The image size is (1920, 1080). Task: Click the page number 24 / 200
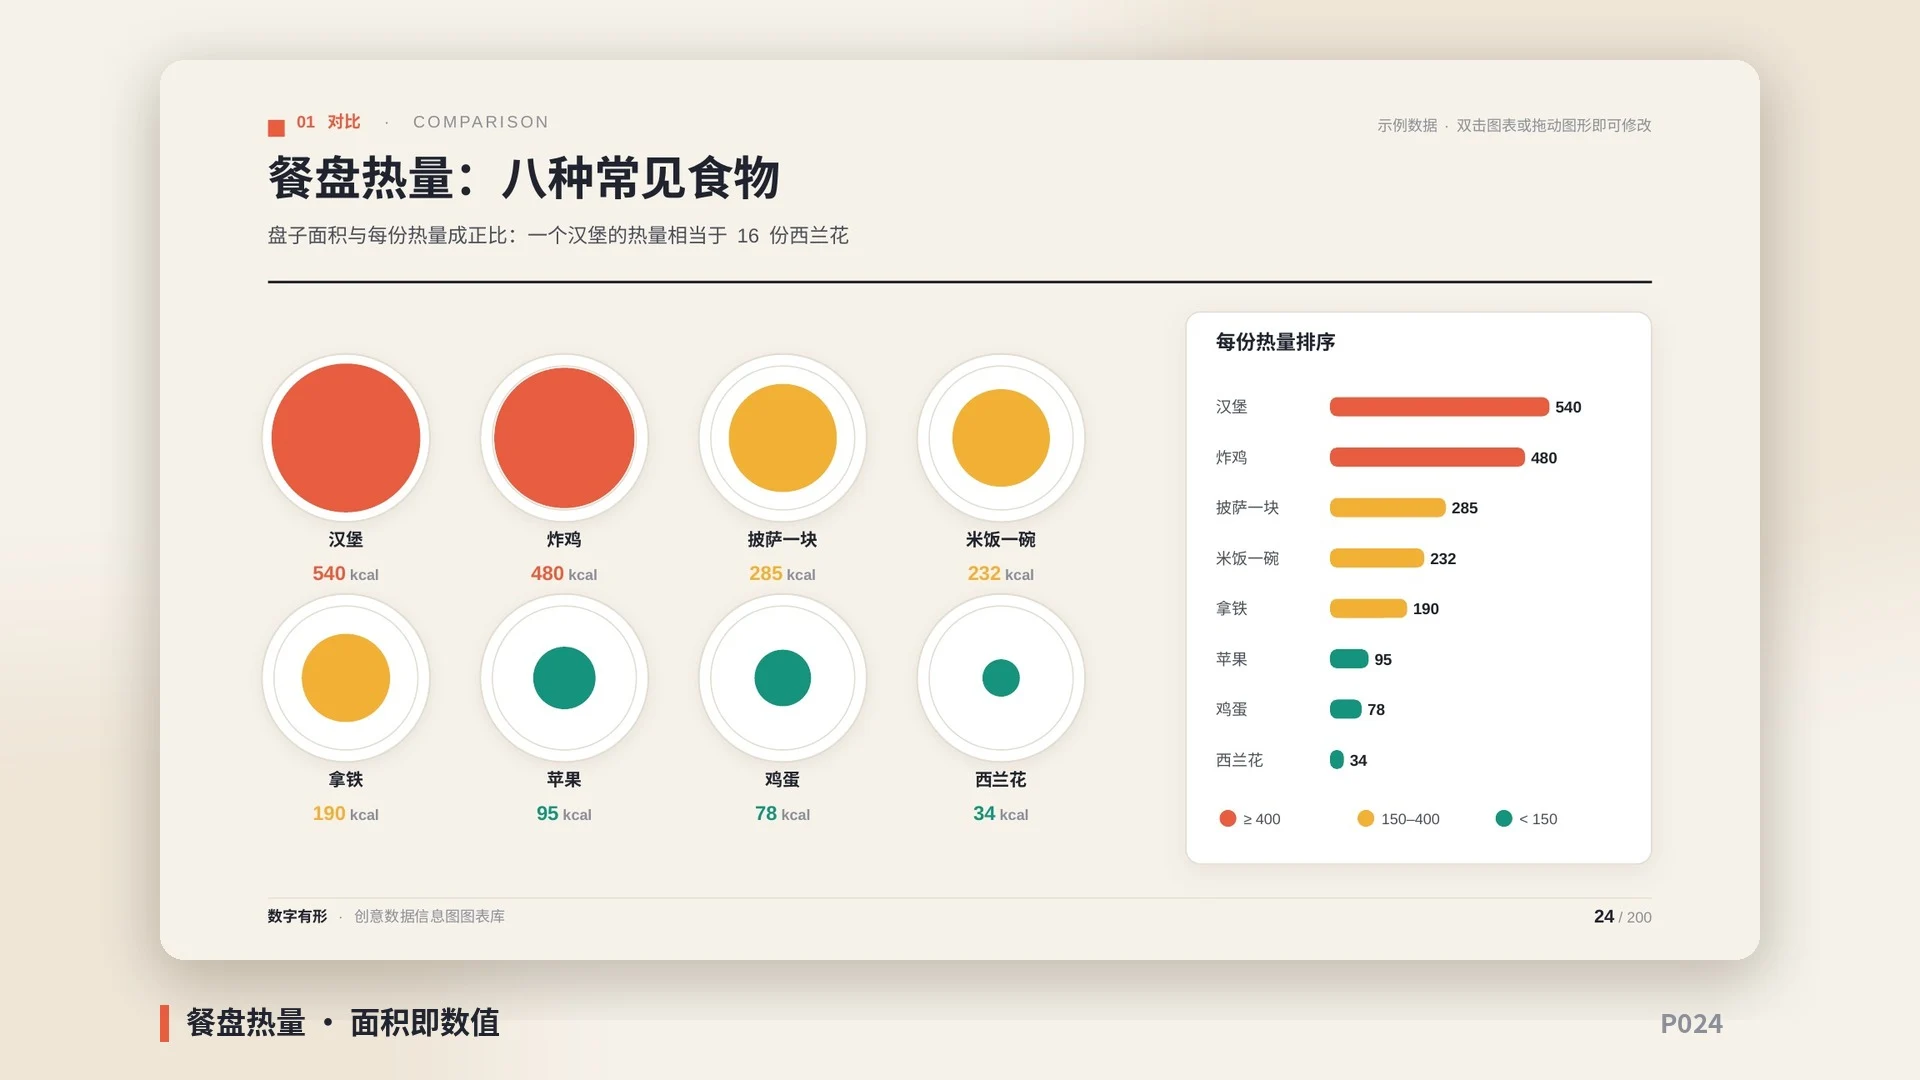coord(1623,917)
